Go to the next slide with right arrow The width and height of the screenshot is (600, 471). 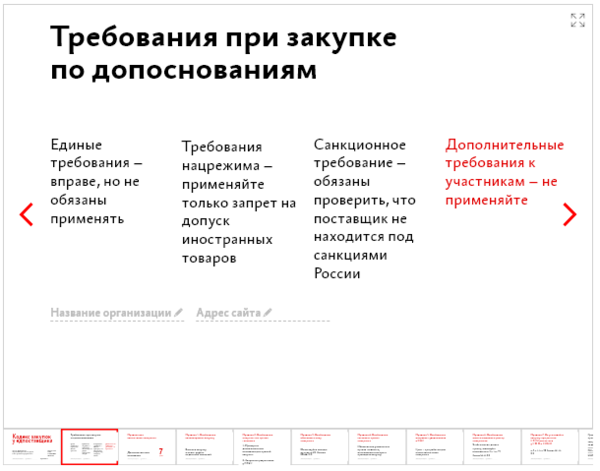[x=569, y=215]
